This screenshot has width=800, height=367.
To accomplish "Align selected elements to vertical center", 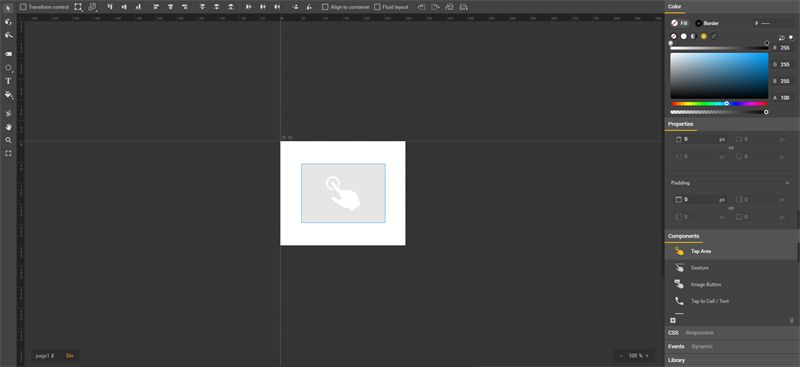I will pyautogui.click(x=123, y=7).
